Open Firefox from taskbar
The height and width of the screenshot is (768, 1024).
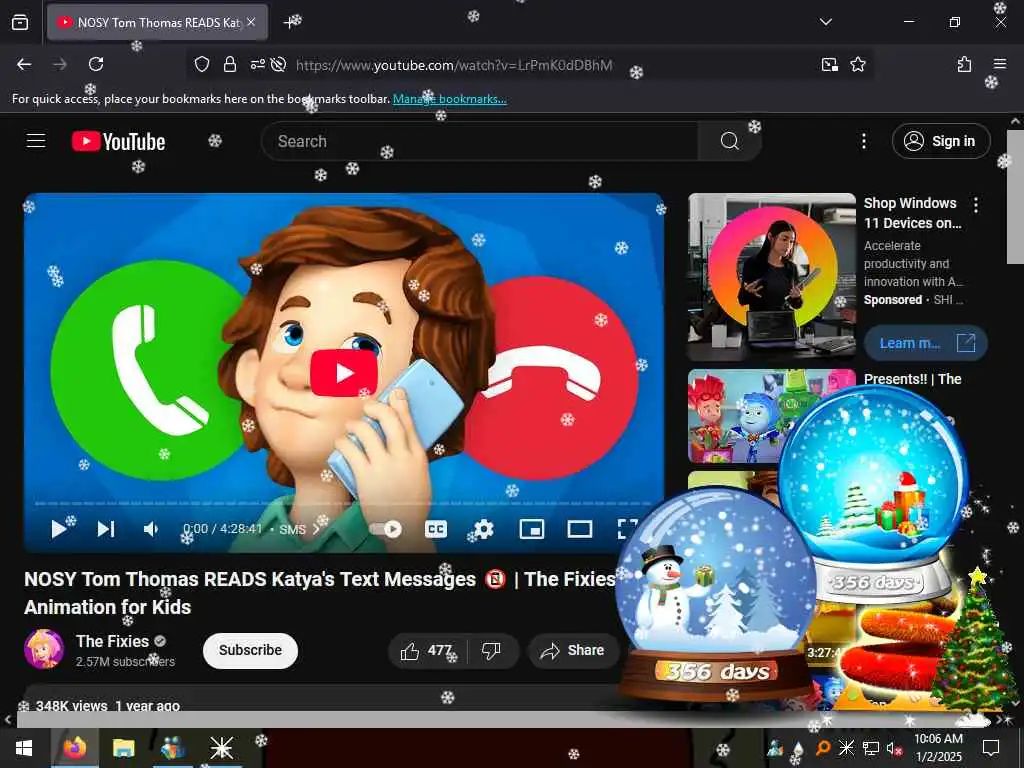click(75, 748)
